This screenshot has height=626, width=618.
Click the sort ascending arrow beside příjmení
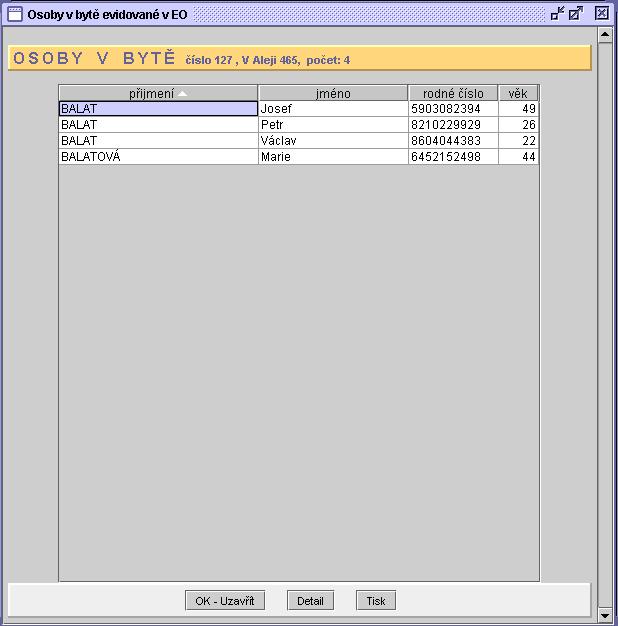click(x=182, y=93)
